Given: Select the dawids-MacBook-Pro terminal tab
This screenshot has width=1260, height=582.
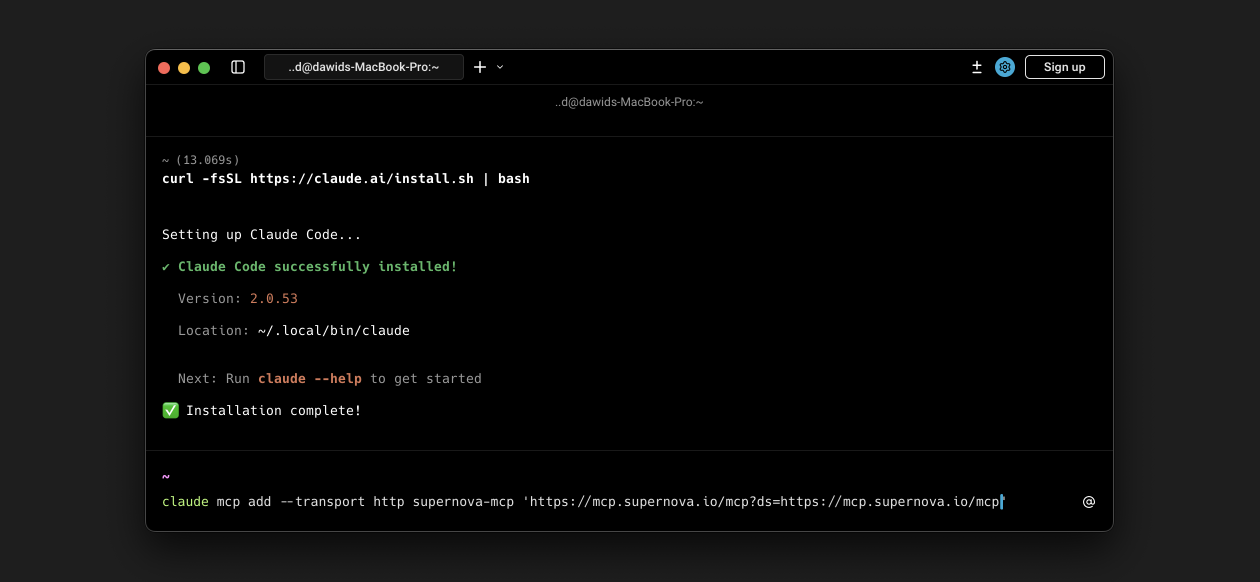Looking at the screenshot, I should tap(364, 67).
